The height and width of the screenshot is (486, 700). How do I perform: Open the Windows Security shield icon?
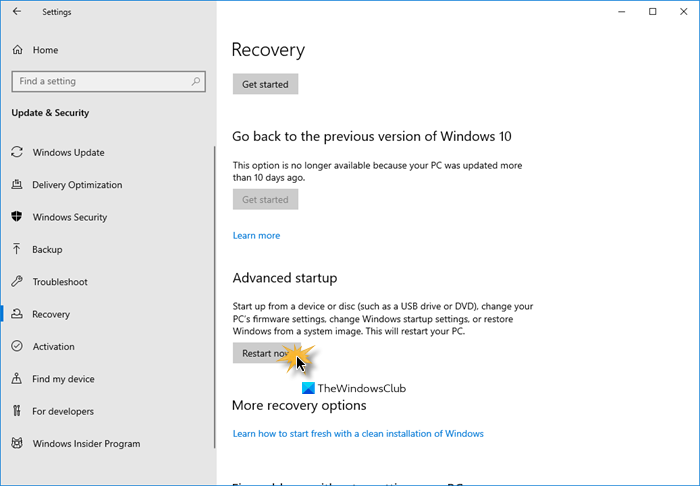[x=17, y=217]
